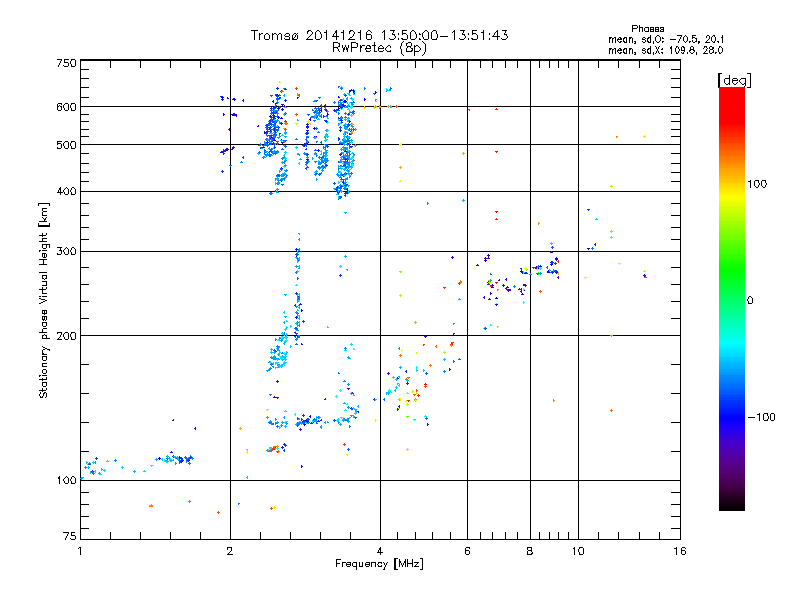This screenshot has width=800, height=600.
Task: Click the y-axis label "750"
Action: tap(66, 63)
